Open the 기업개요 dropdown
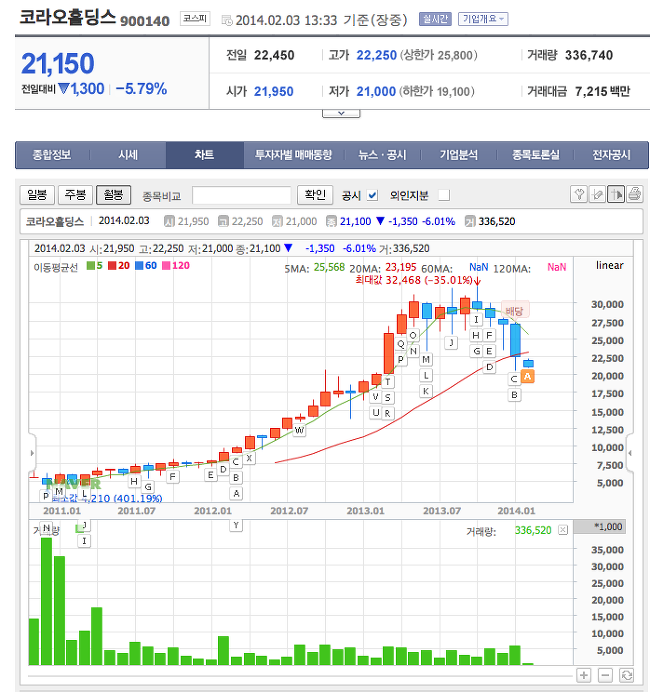The height and width of the screenshot is (692, 650). pyautogui.click(x=483, y=19)
